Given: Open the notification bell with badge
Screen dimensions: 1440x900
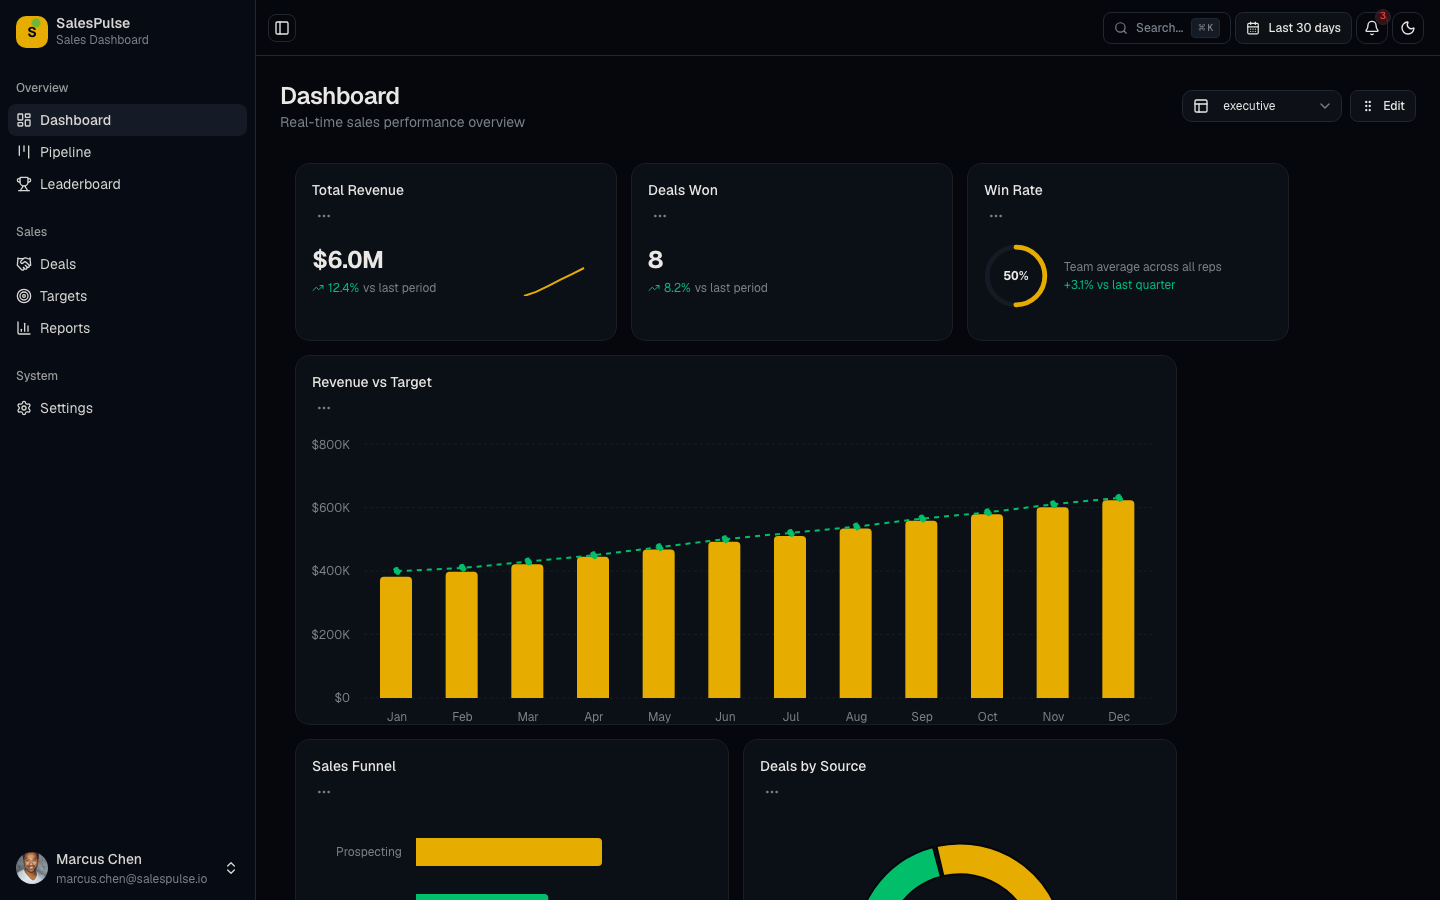Looking at the screenshot, I should 1371,28.
